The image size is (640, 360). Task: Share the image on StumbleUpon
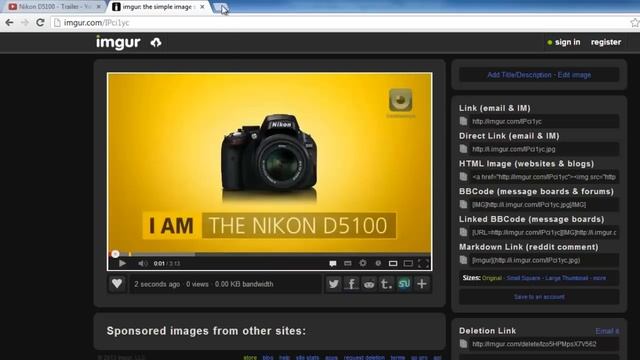click(404, 284)
